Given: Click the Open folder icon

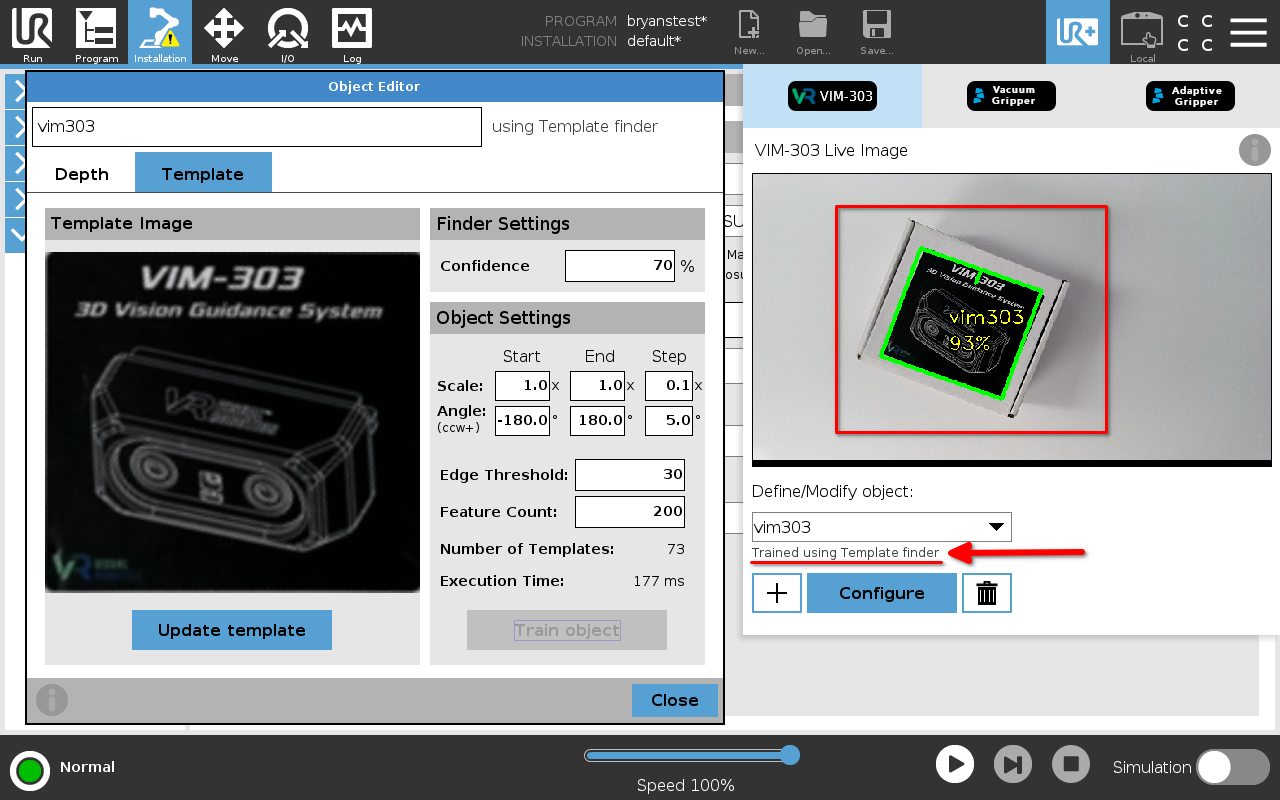Looking at the screenshot, I should click(813, 33).
